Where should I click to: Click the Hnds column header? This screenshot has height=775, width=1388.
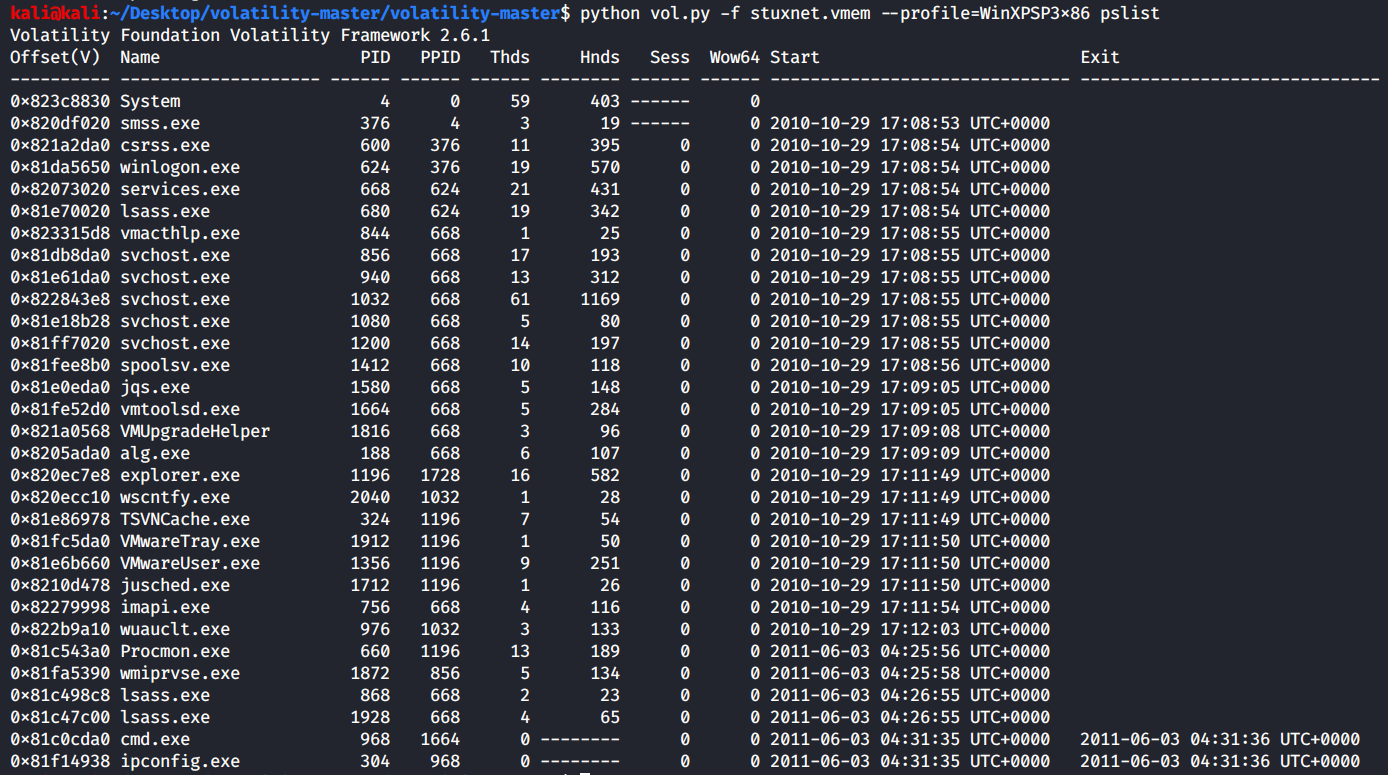(x=600, y=57)
